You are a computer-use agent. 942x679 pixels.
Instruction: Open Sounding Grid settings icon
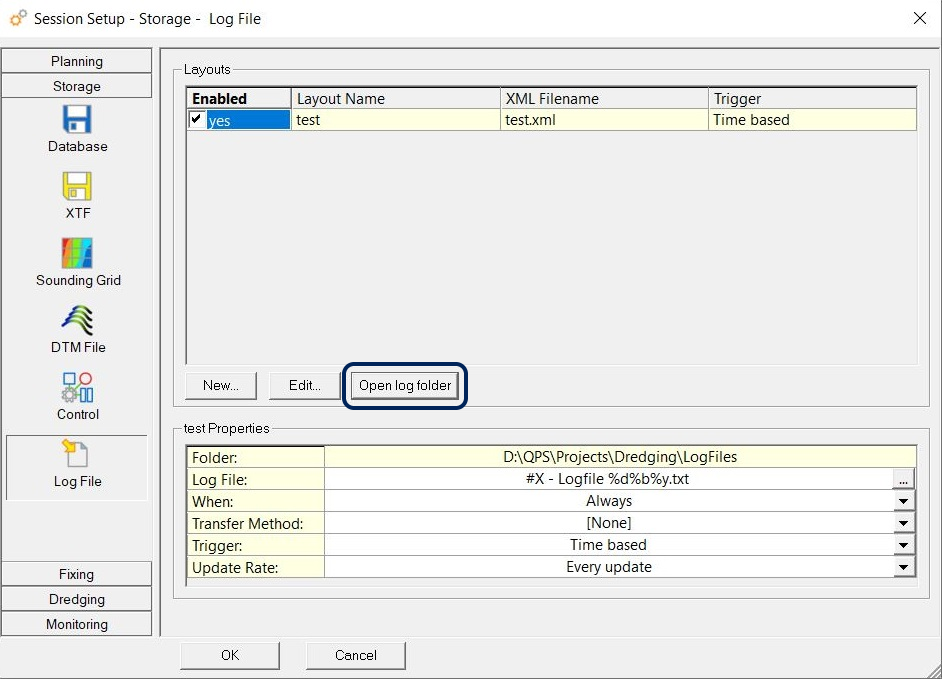77,254
